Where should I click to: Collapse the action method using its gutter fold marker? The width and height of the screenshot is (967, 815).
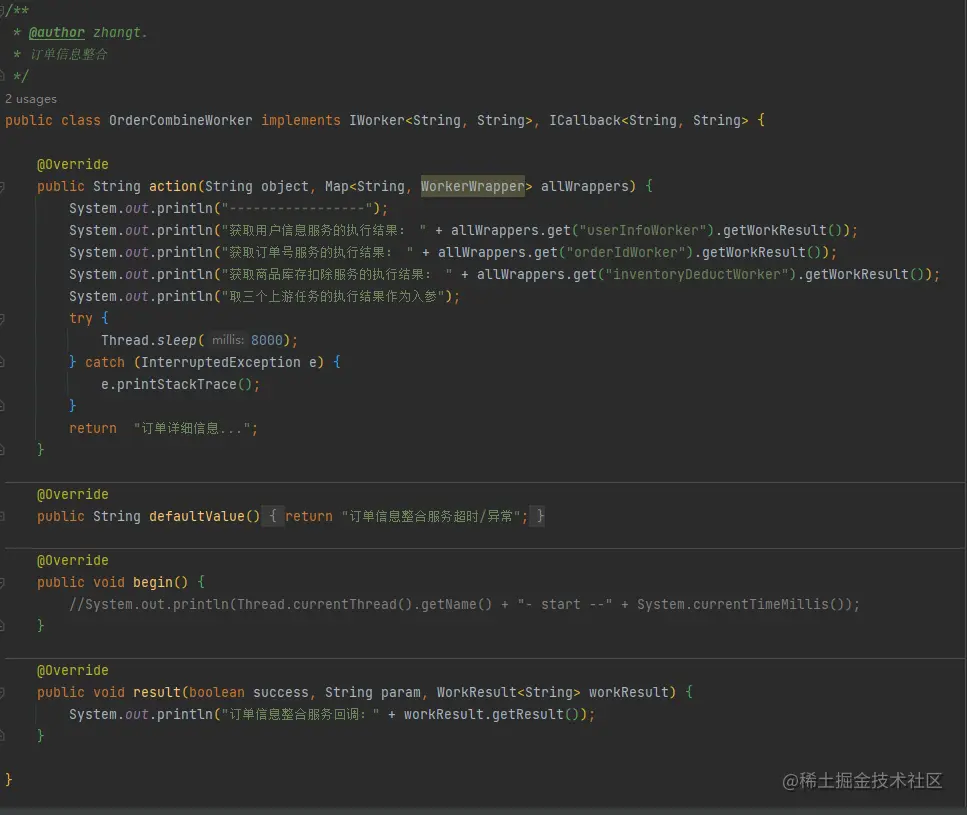pyautogui.click(x=2, y=186)
